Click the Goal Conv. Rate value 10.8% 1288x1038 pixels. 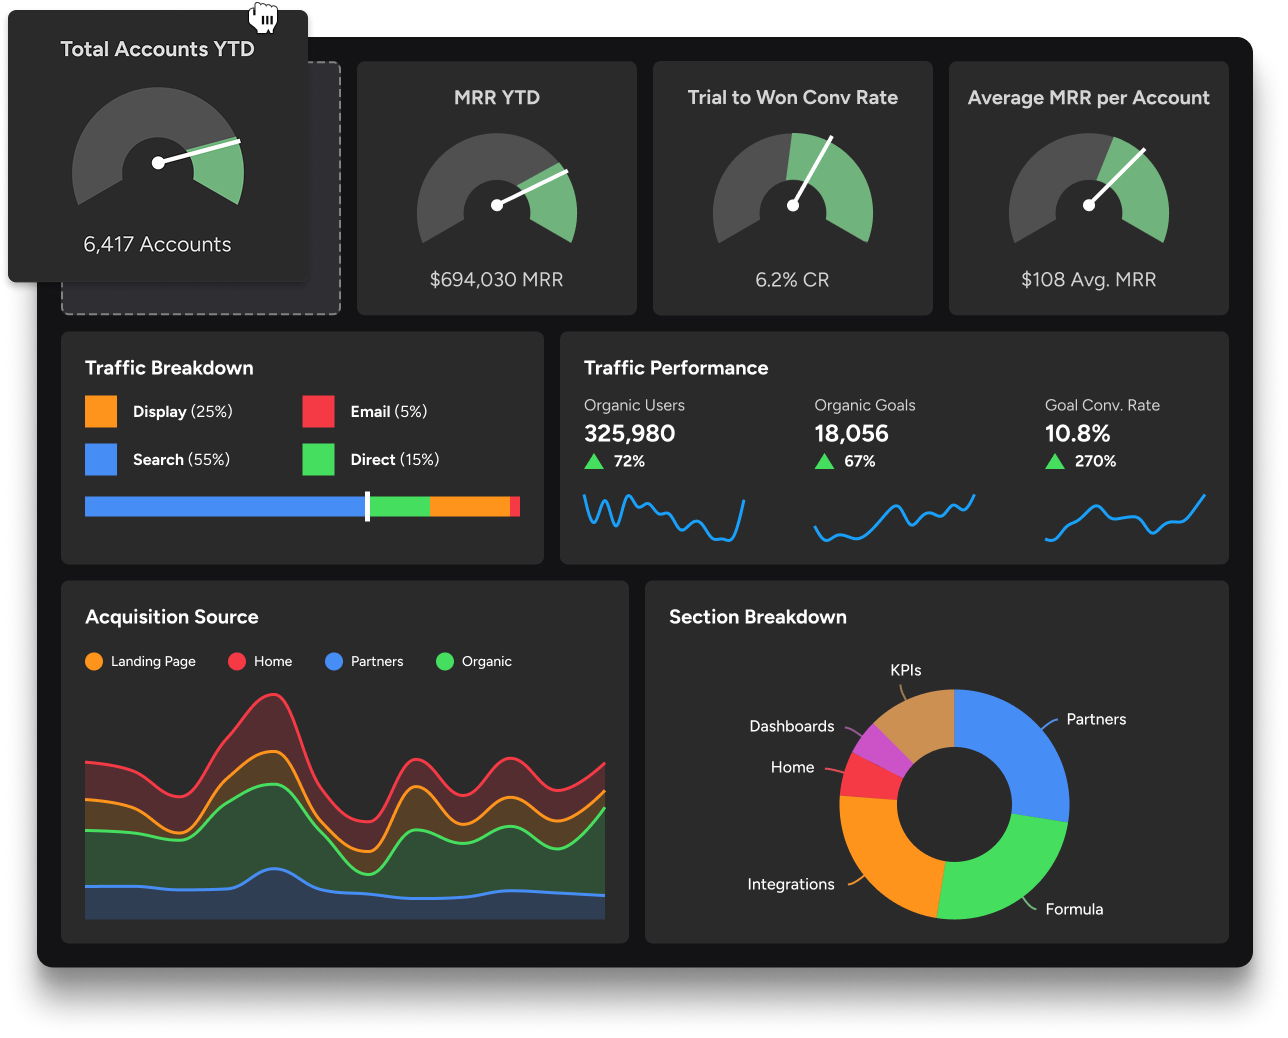pos(1078,433)
